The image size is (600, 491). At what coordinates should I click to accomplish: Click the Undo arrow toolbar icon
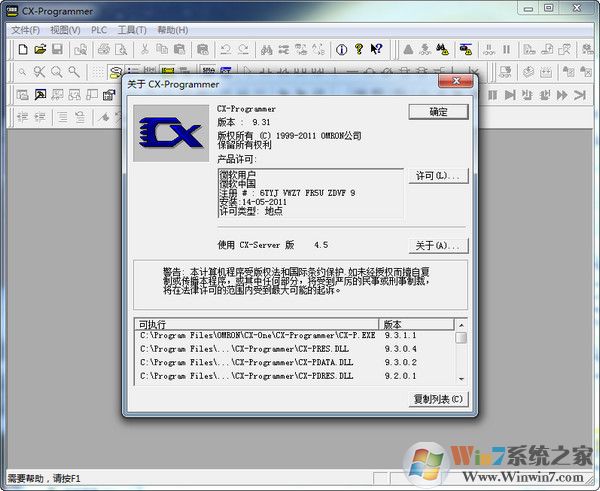point(225,49)
